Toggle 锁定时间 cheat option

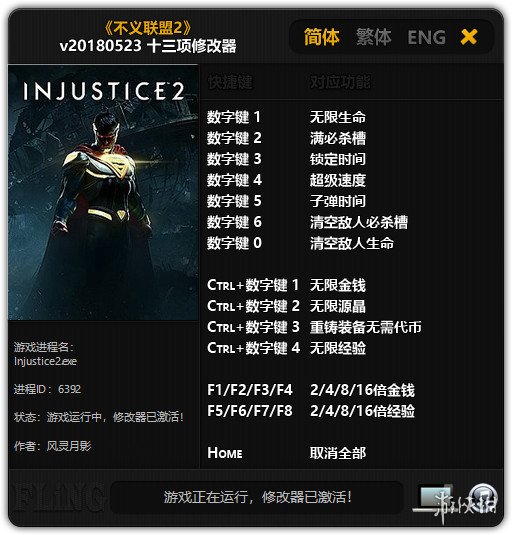tap(338, 159)
